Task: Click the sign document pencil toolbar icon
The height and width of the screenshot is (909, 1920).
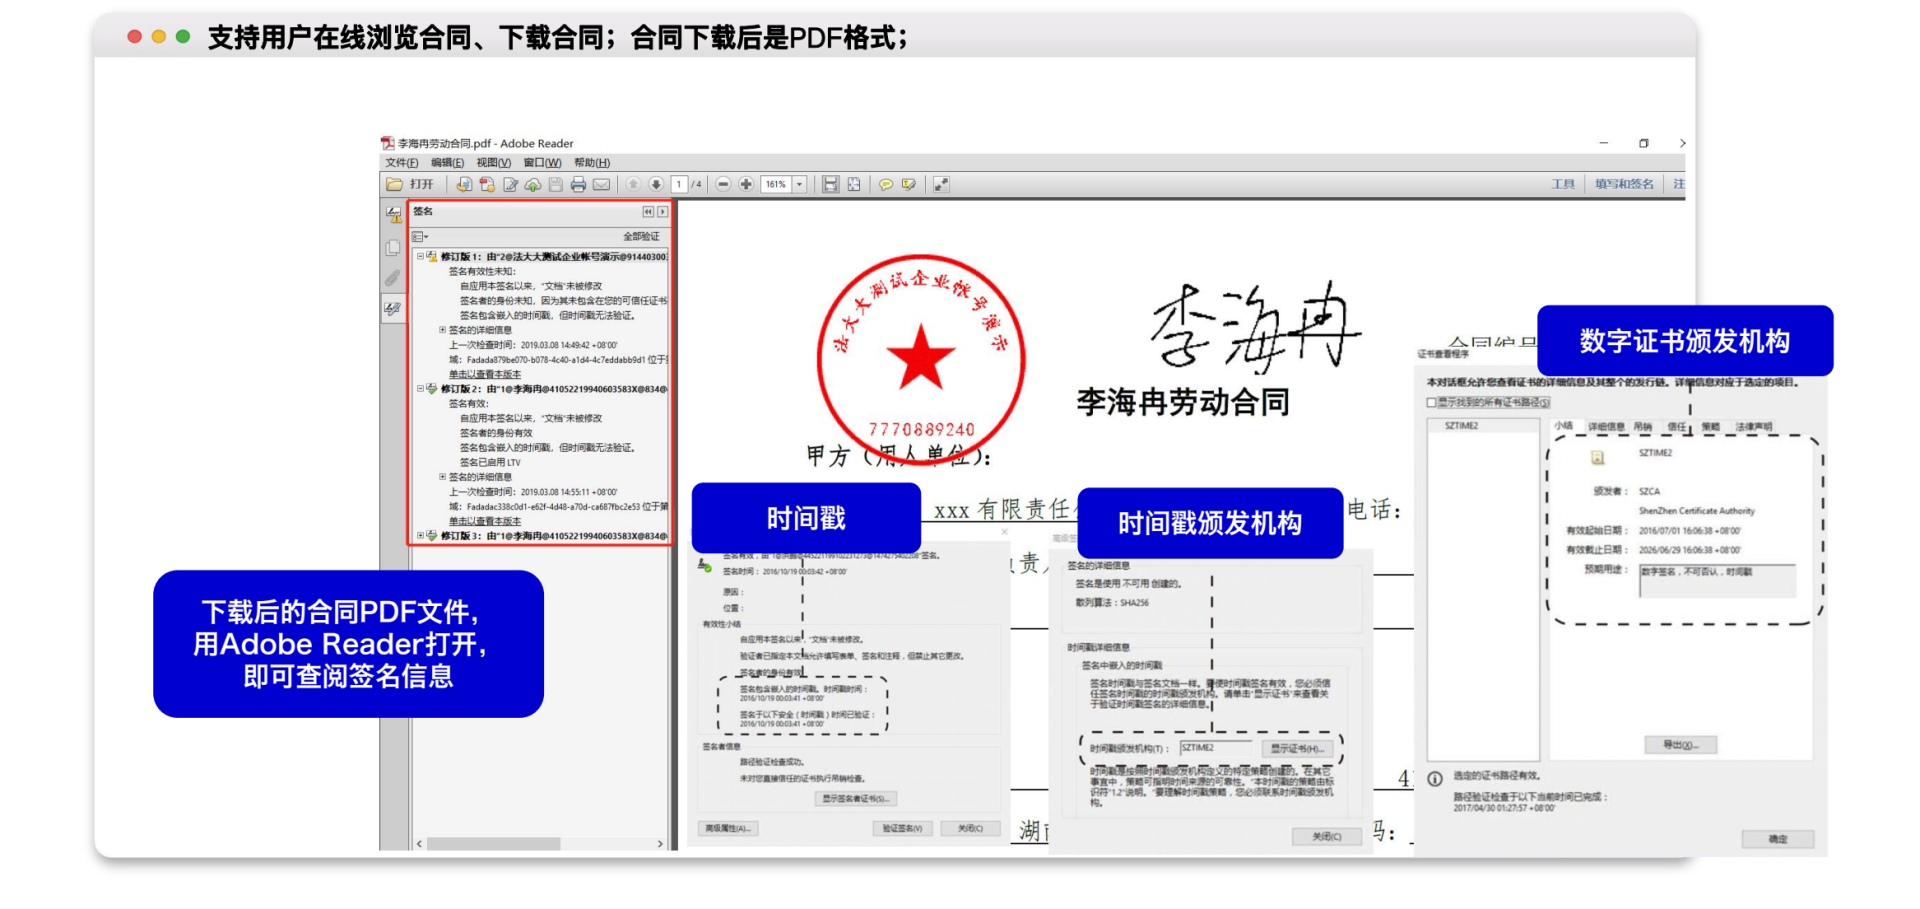Action: [510, 184]
